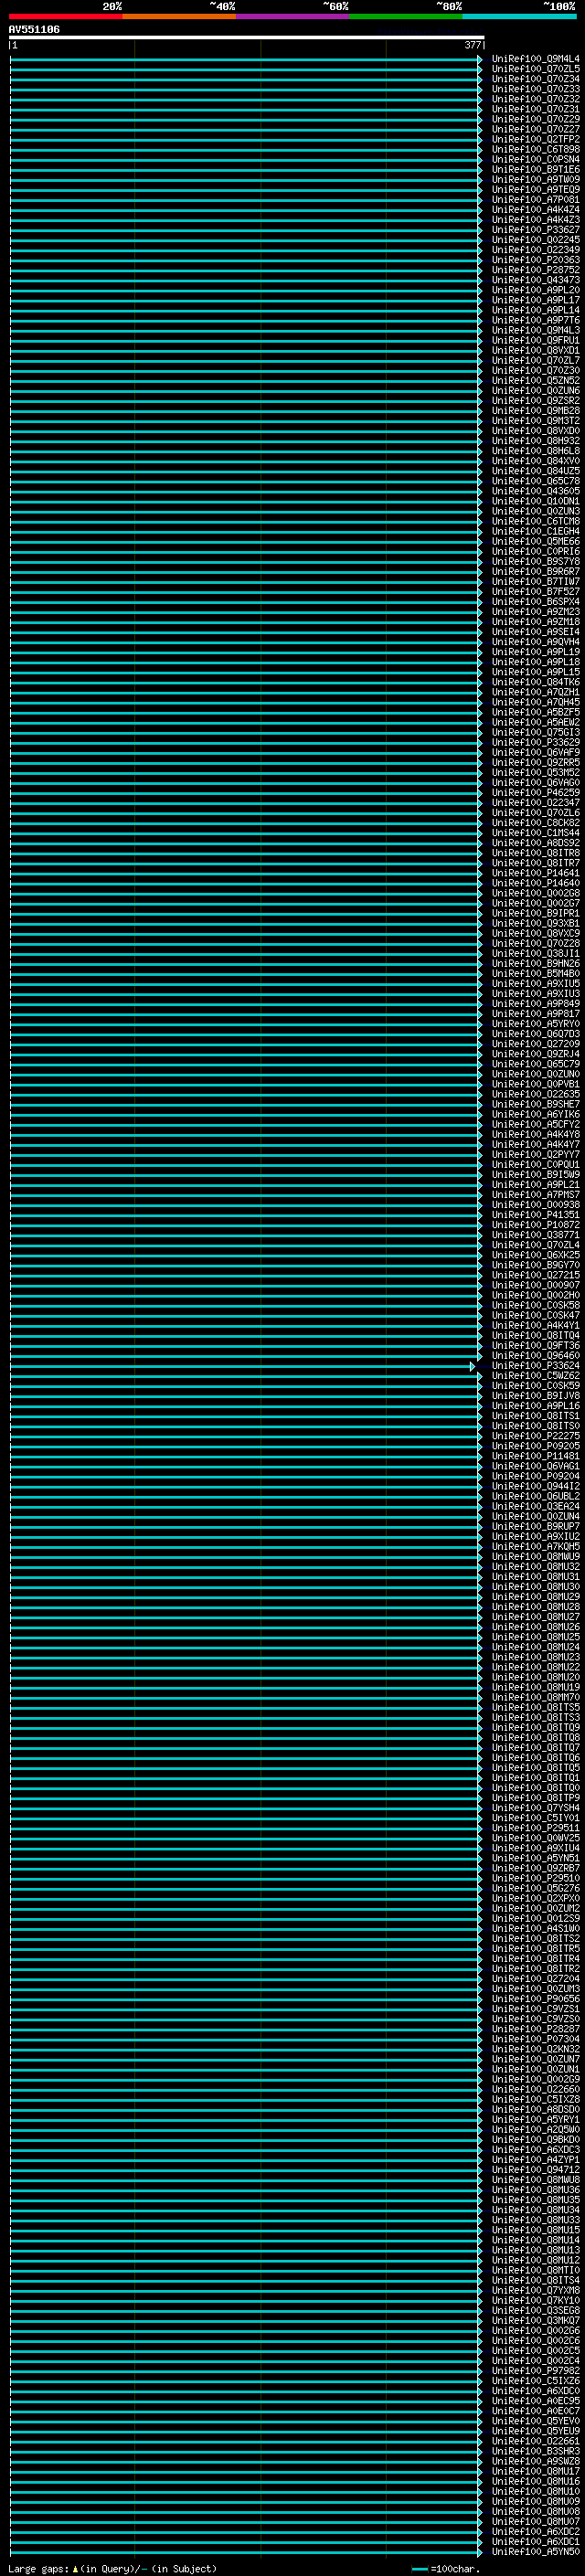The image size is (585, 2576).
Task: Select hit label UniRef100_P41351
Action: point(536,1215)
